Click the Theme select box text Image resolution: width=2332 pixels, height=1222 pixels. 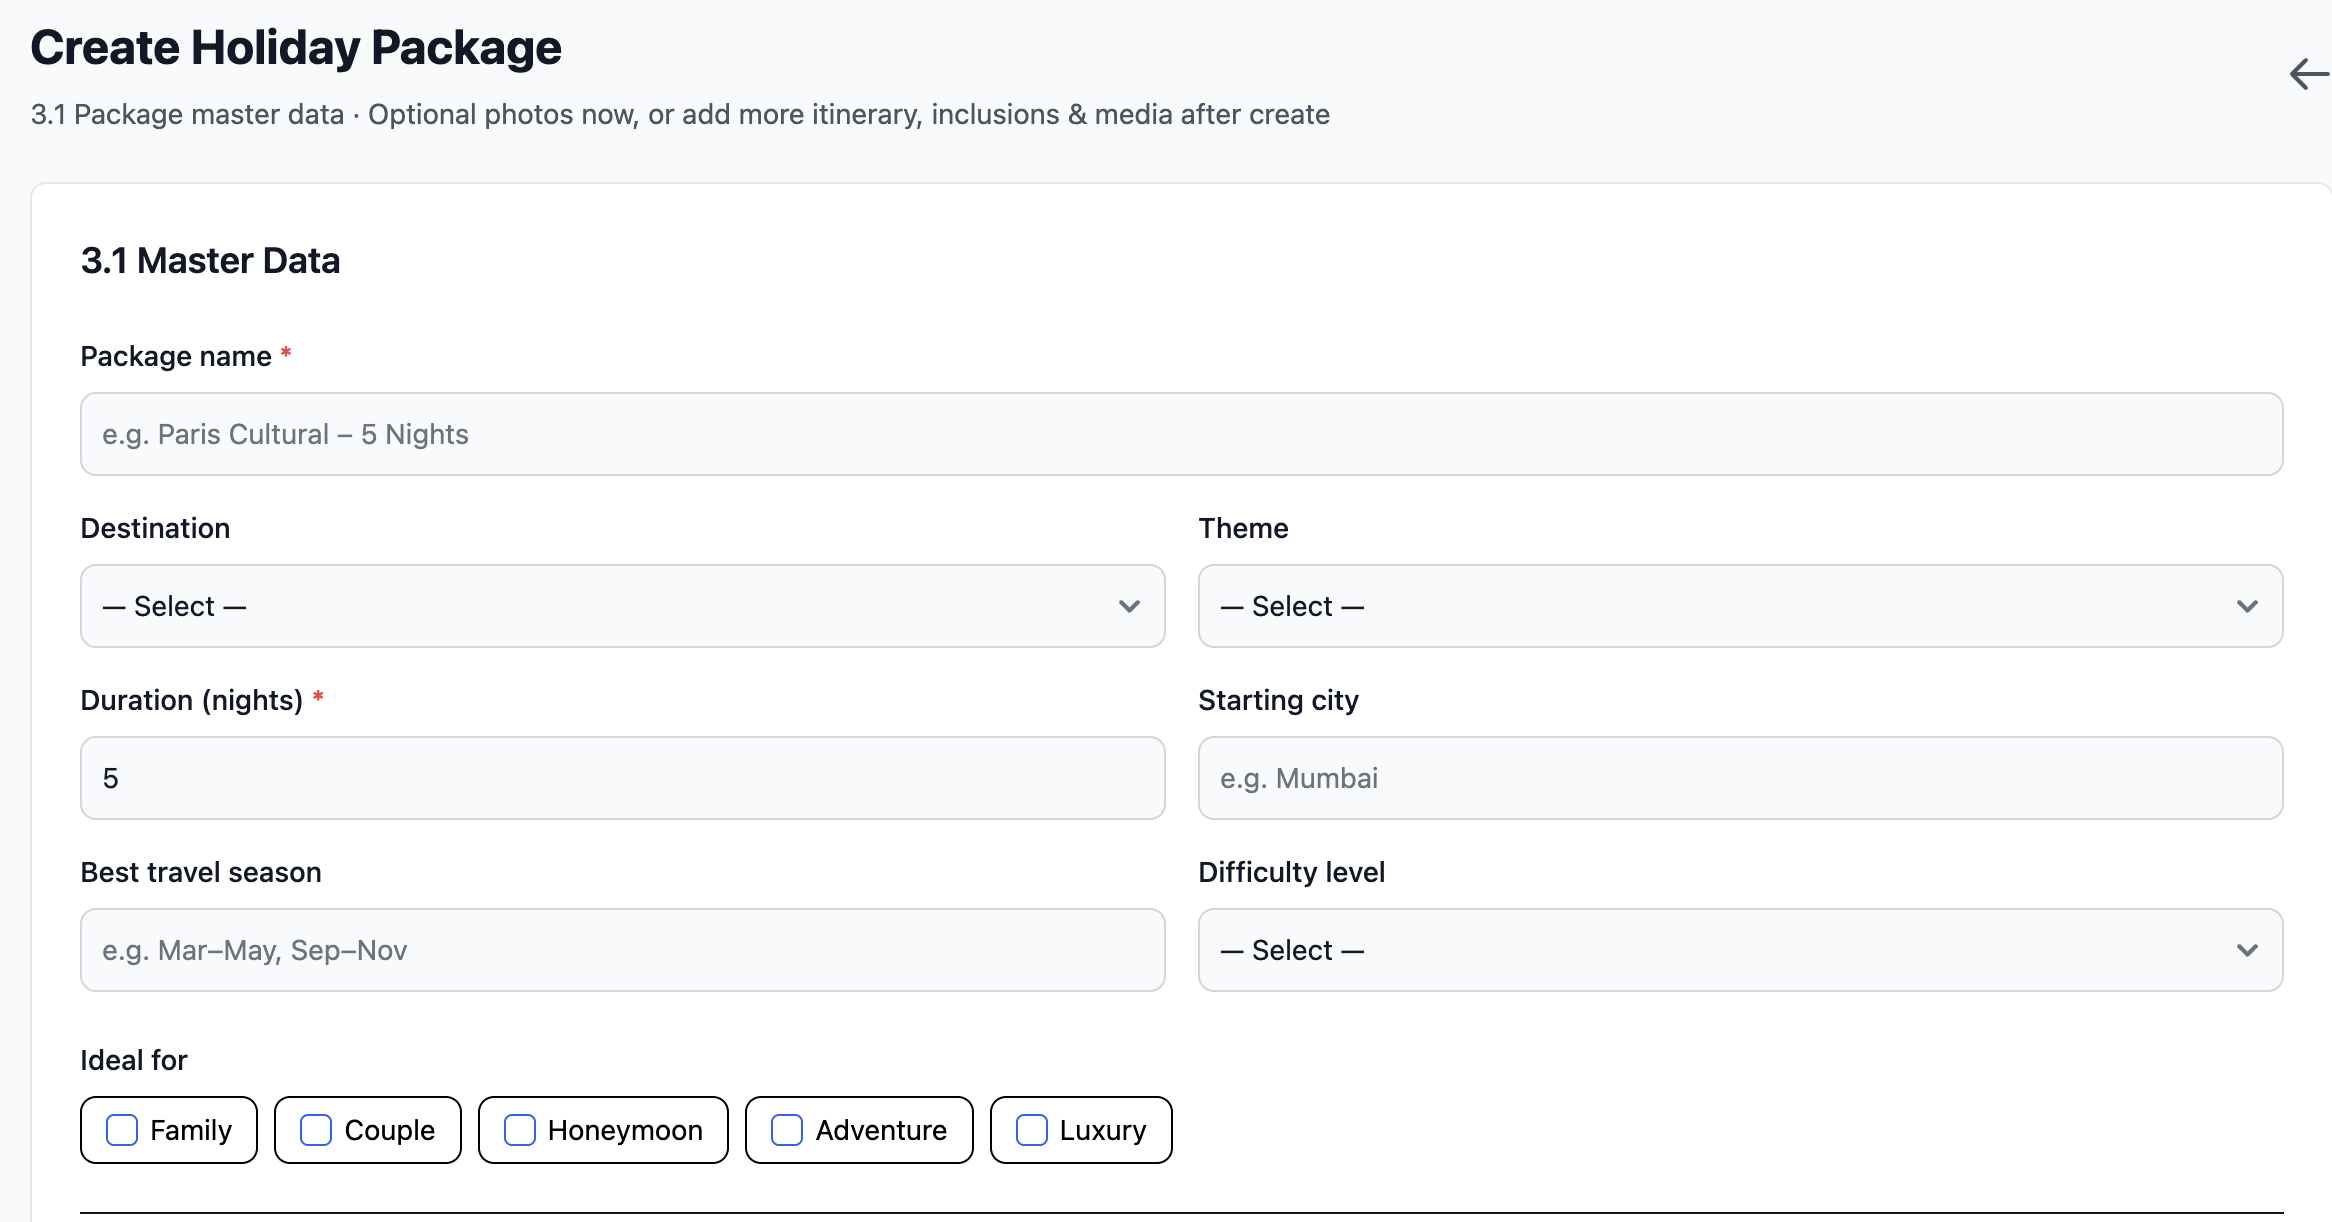click(1292, 606)
